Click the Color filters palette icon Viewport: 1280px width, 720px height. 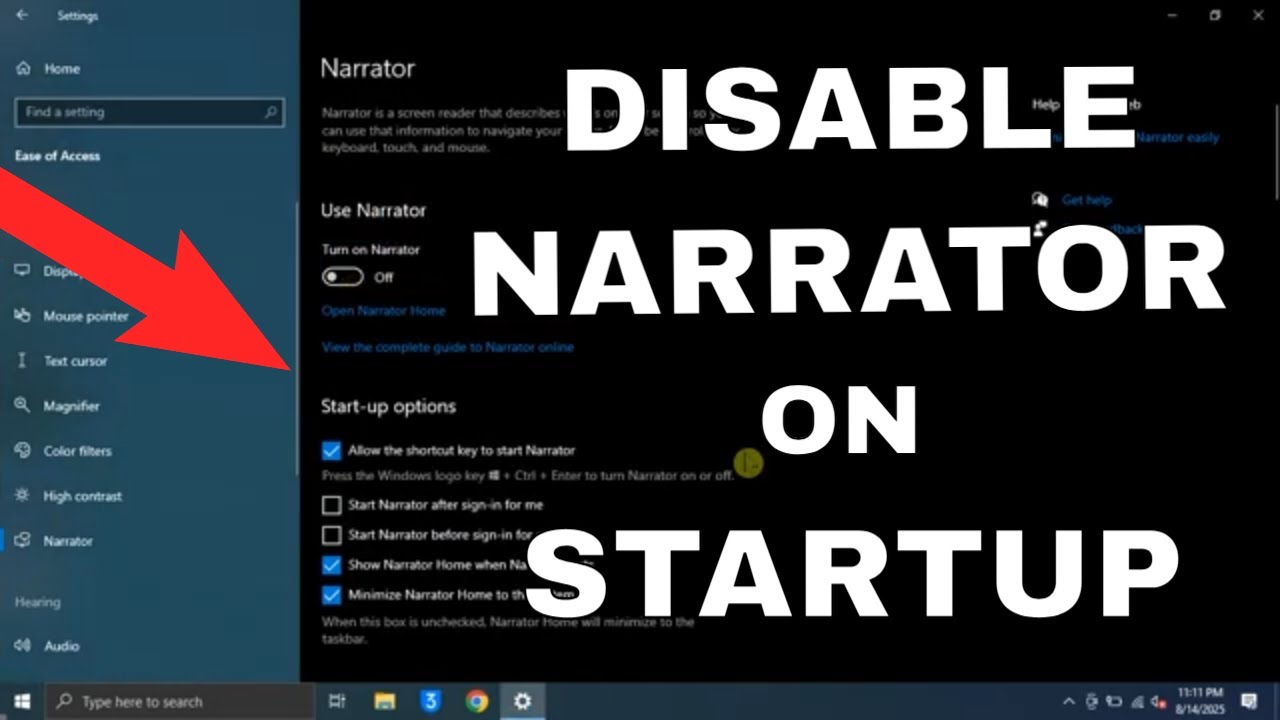pos(22,451)
